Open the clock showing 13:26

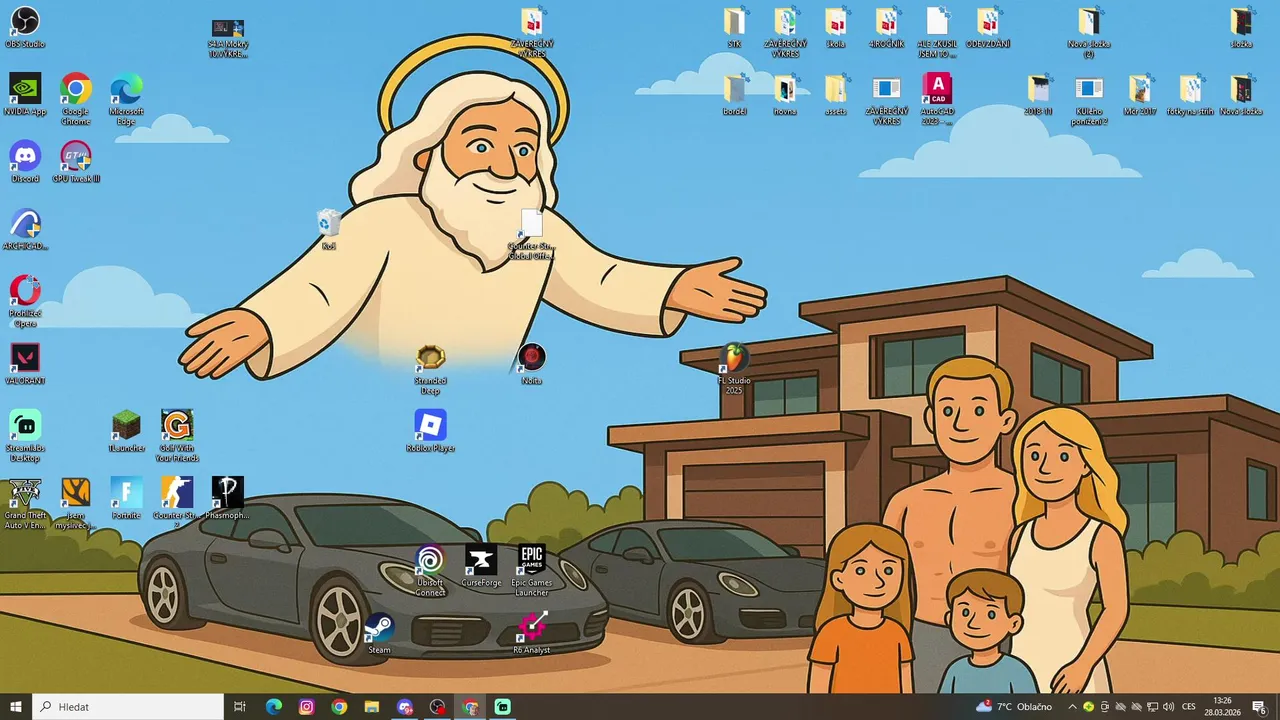[x=1221, y=707]
